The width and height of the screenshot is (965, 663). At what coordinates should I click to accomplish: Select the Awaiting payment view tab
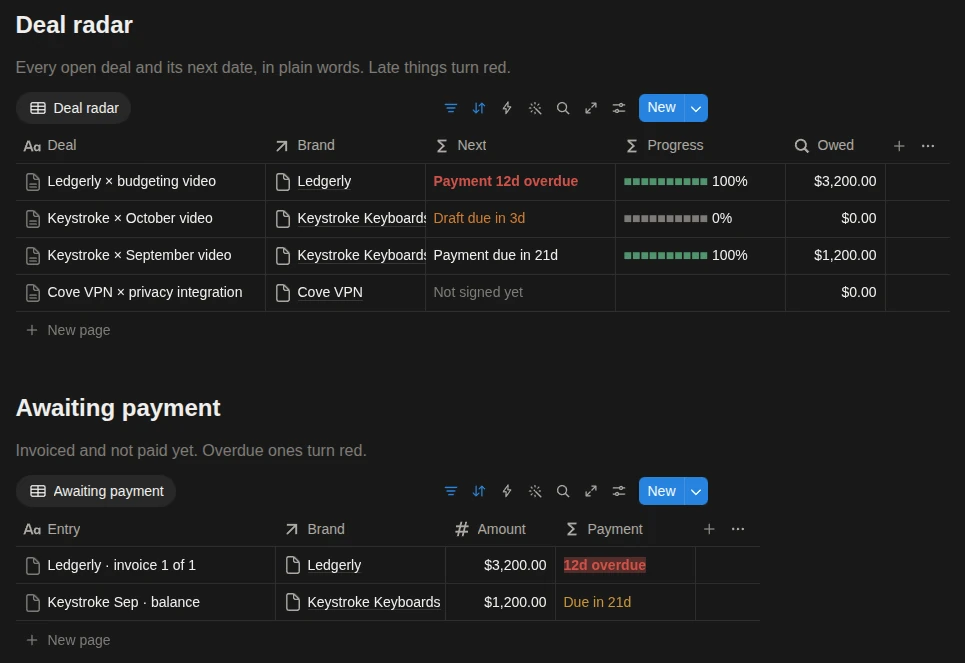coord(96,491)
